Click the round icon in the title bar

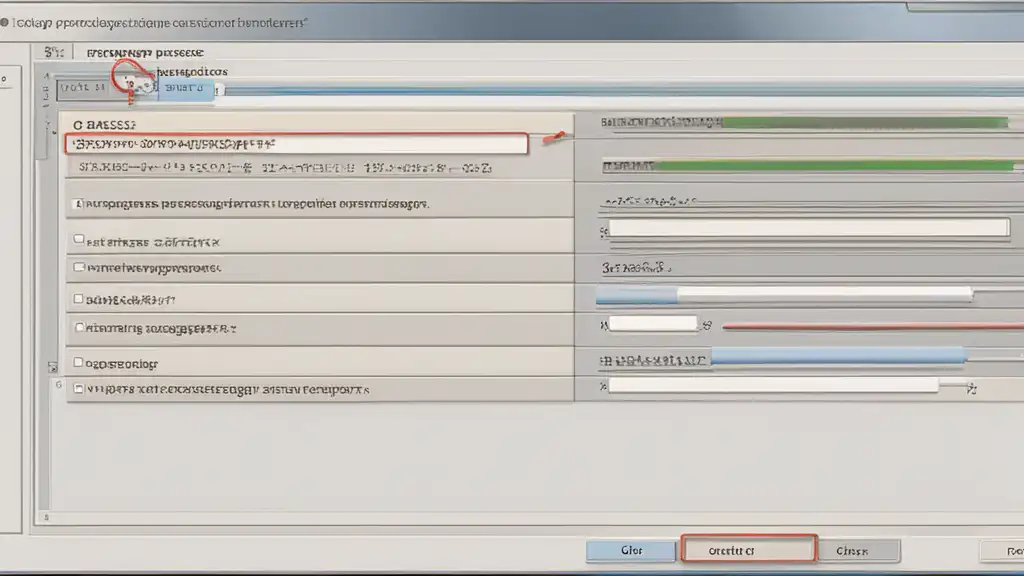(5, 22)
